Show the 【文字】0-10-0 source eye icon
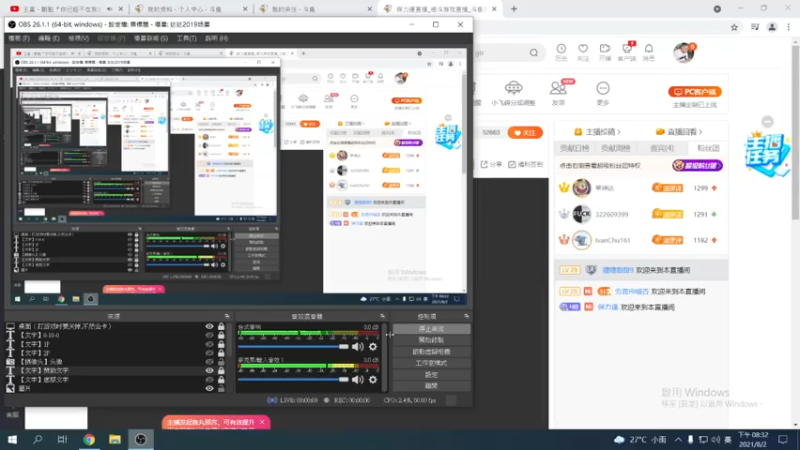 click(209, 335)
